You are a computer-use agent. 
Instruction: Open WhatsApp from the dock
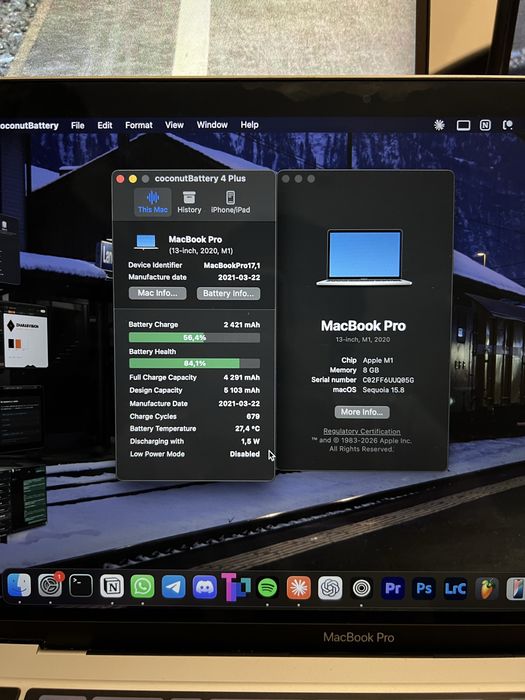142,586
